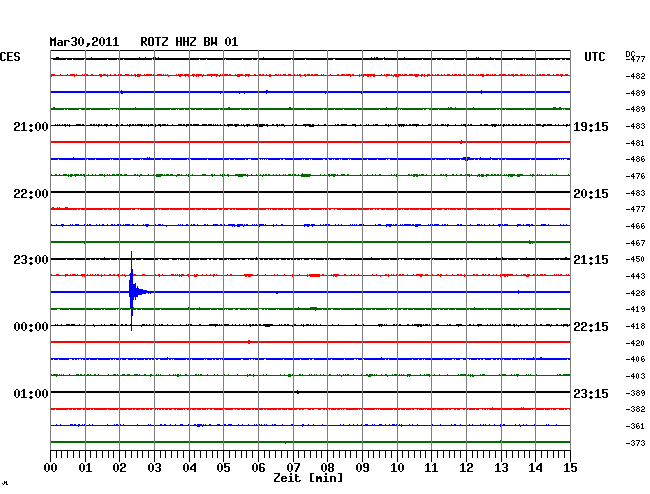650x494 pixels.
Task: Select the "UTC" column header
Action: pyautogui.click(x=594, y=57)
